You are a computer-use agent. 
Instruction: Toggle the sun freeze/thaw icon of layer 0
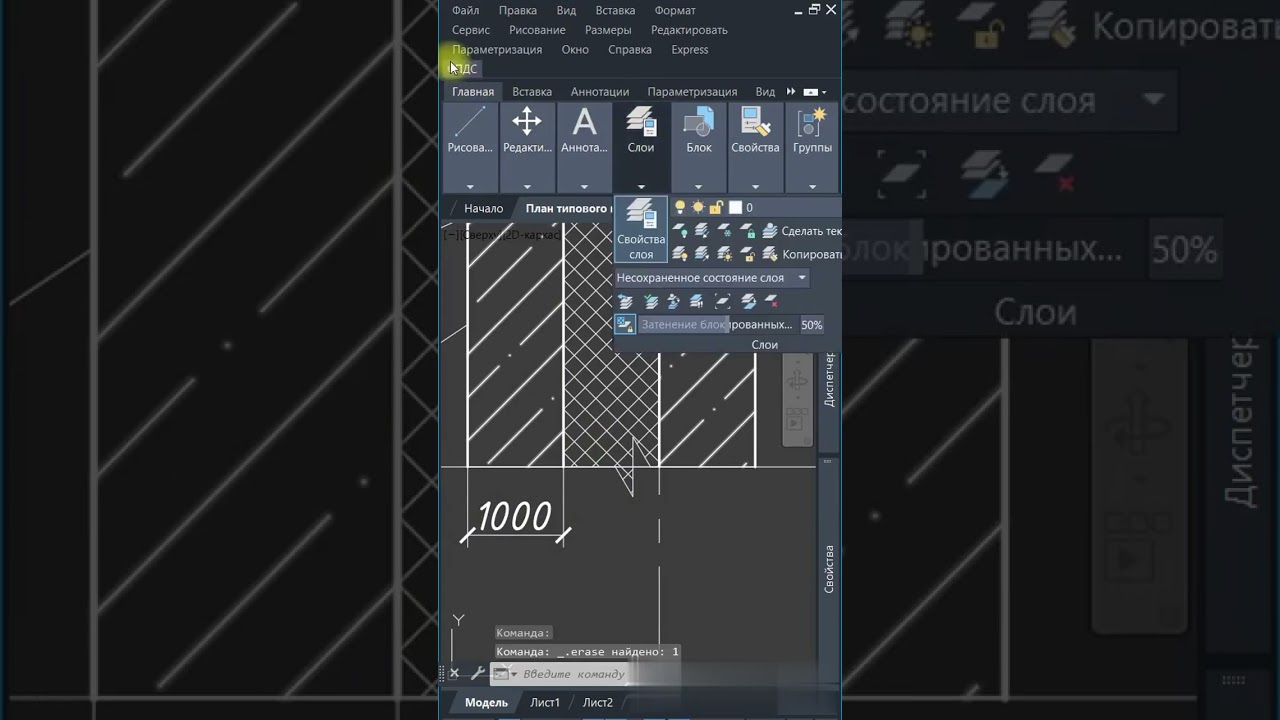pos(698,207)
